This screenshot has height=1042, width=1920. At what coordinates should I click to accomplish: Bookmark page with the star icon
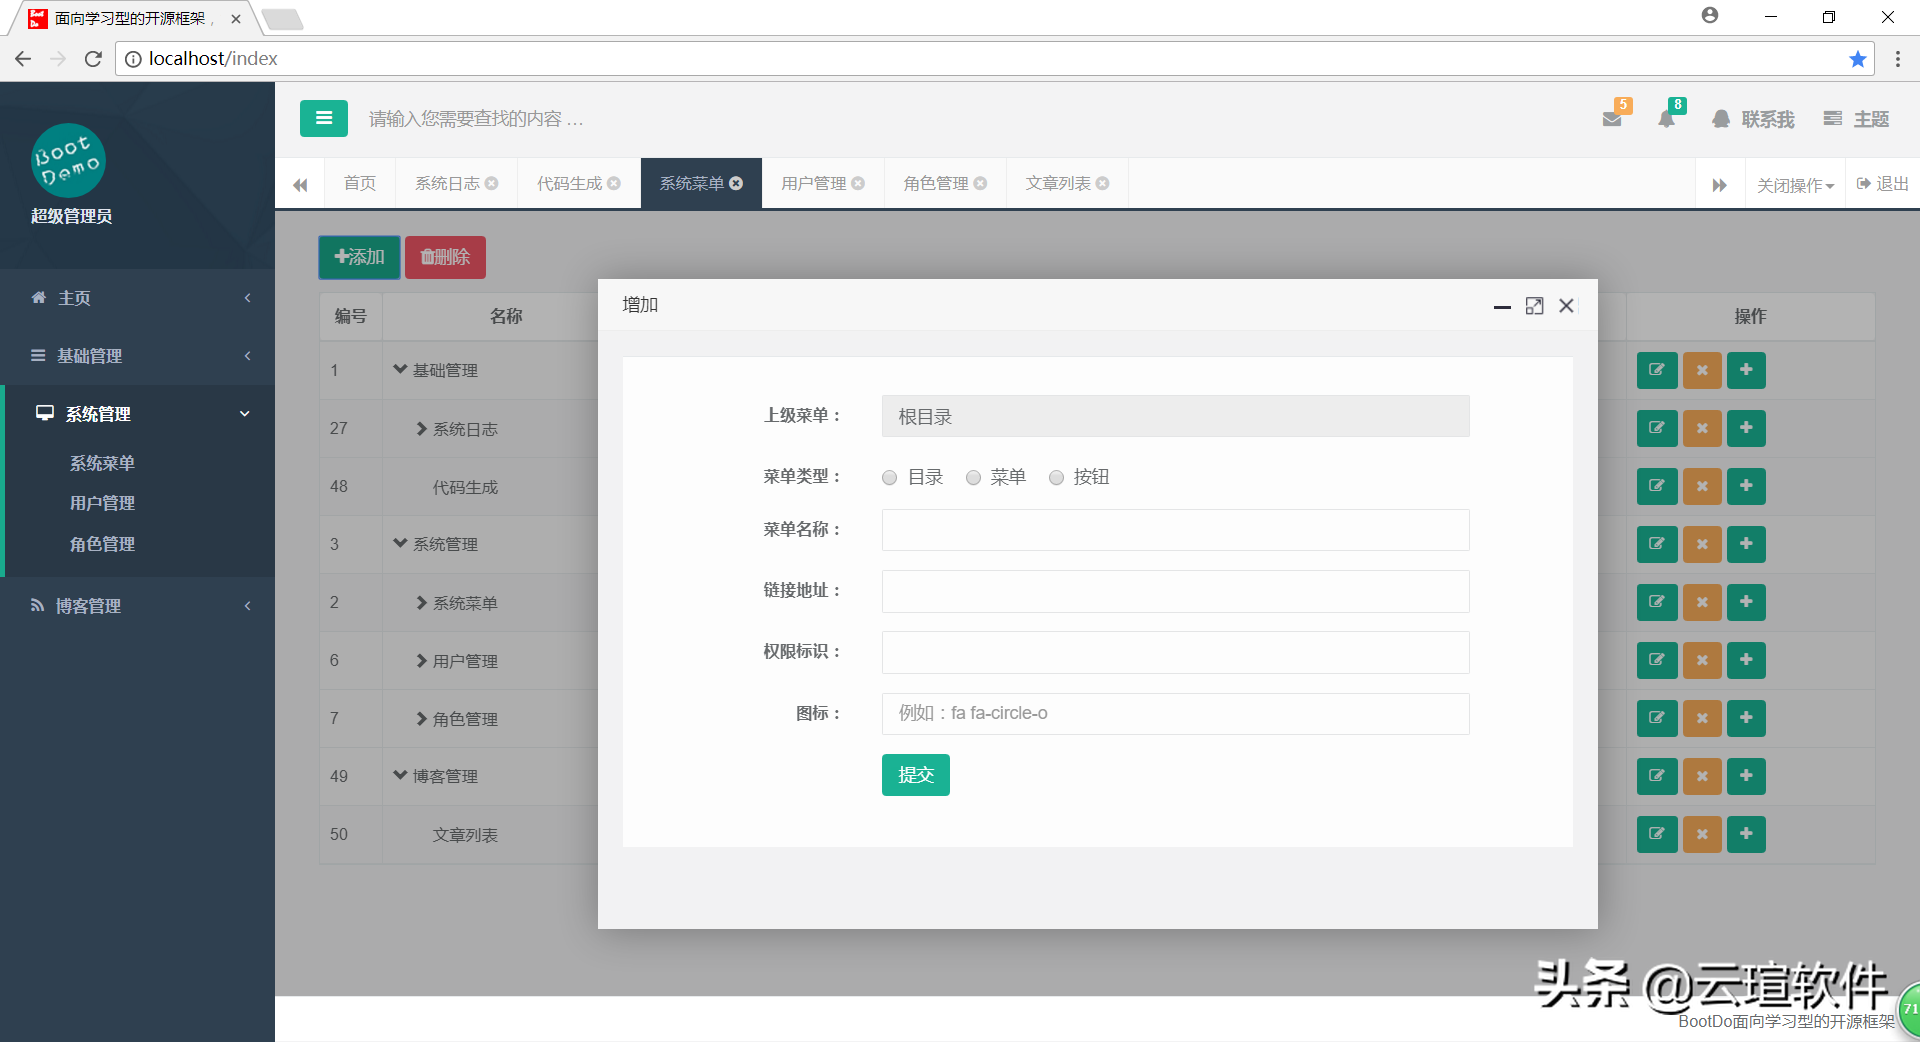coord(1858,59)
